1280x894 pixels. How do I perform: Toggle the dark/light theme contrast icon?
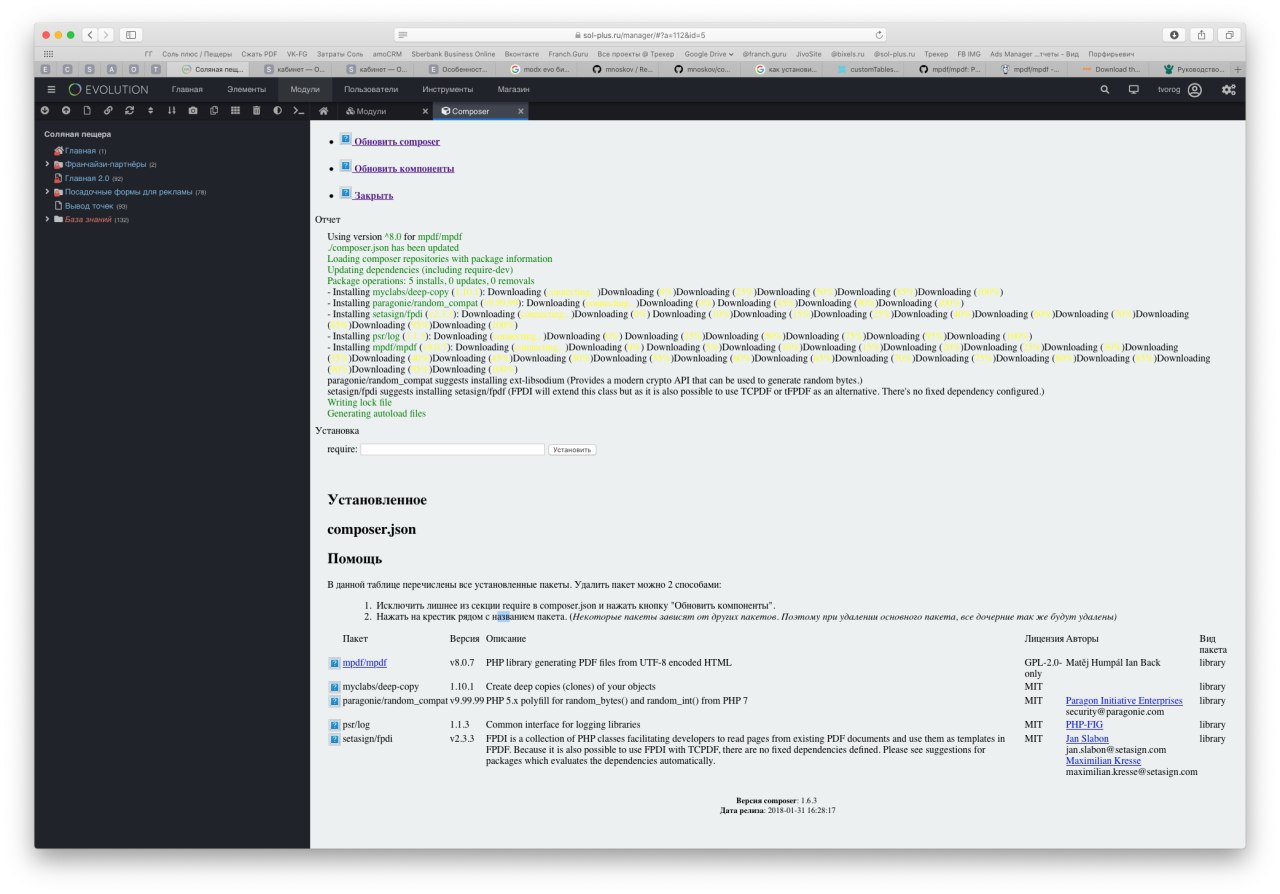click(x=277, y=111)
